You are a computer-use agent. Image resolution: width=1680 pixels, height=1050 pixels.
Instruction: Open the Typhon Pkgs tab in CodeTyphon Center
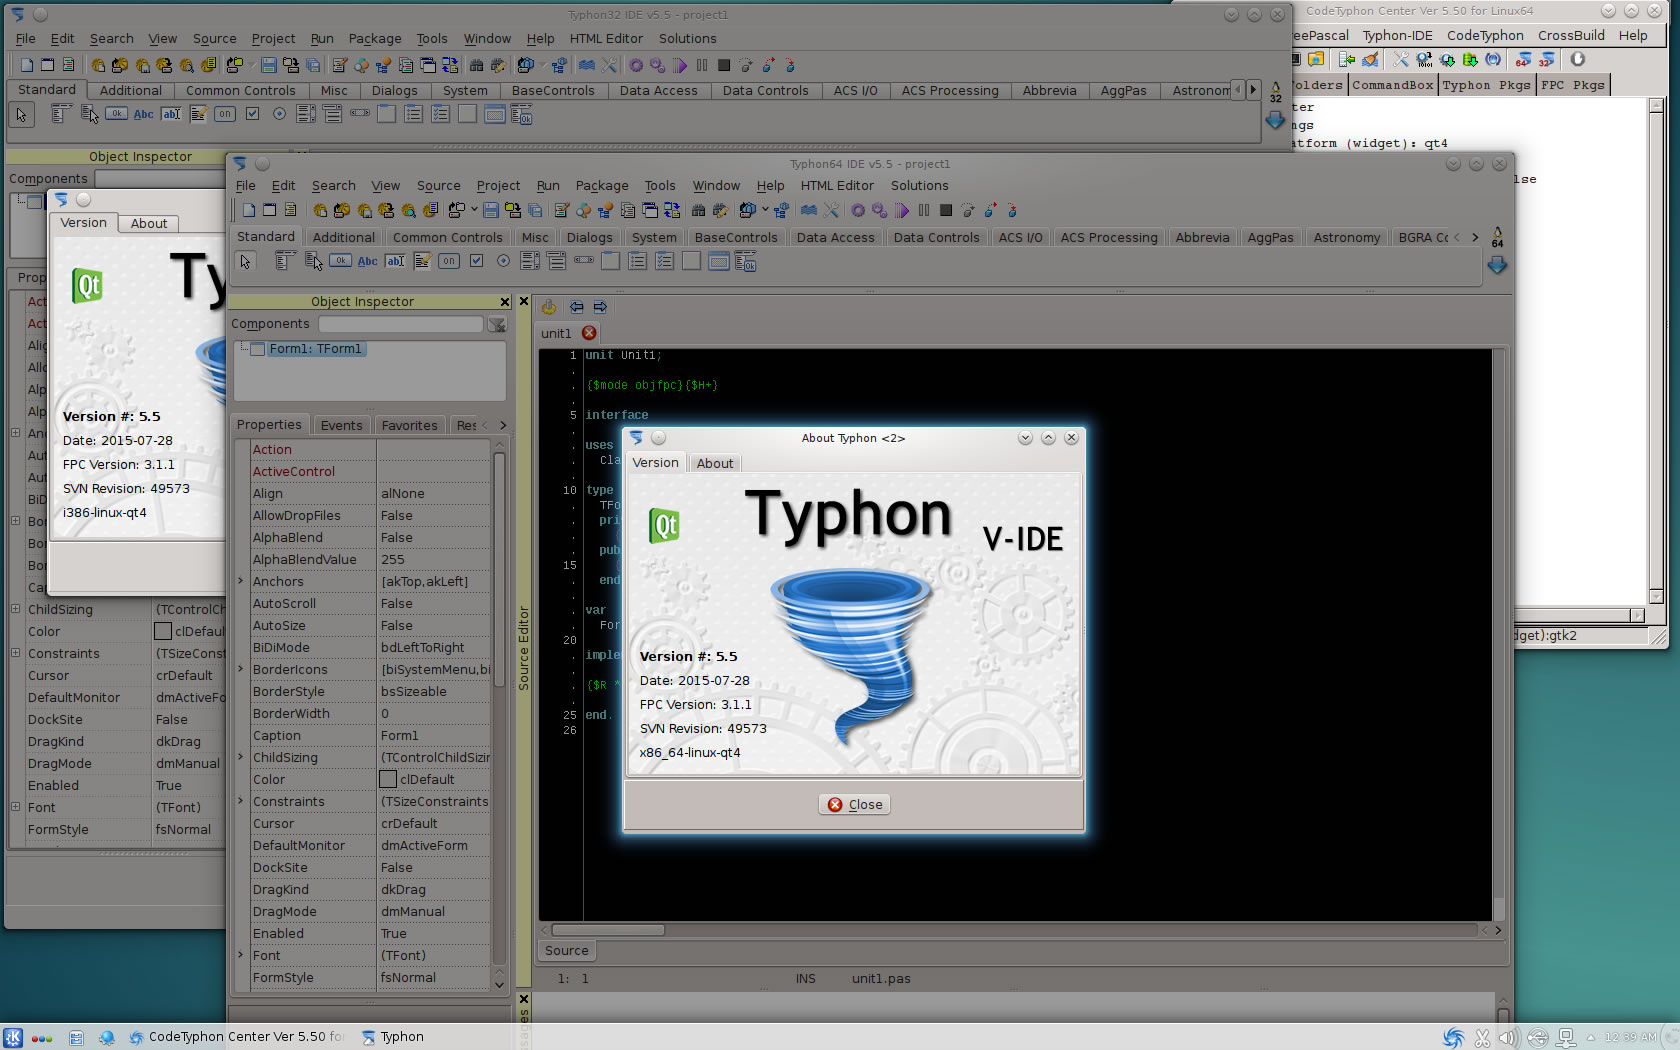point(1486,85)
